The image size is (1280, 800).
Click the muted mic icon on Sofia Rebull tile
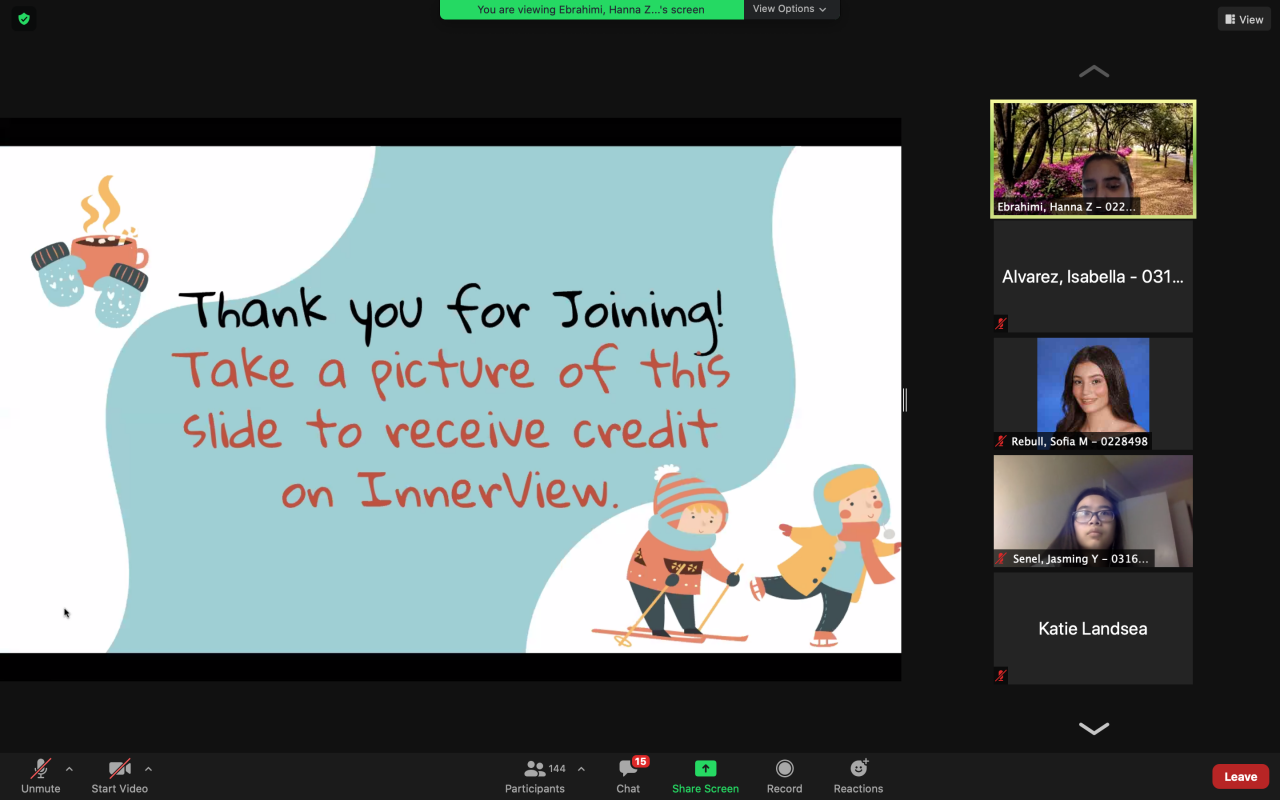coord(1001,441)
